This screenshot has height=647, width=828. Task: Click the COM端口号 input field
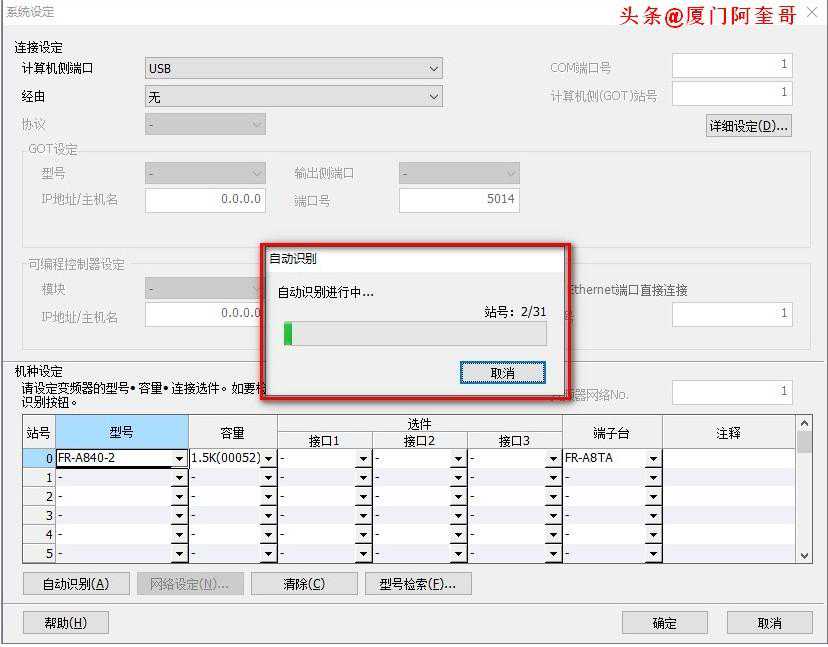tap(731, 65)
